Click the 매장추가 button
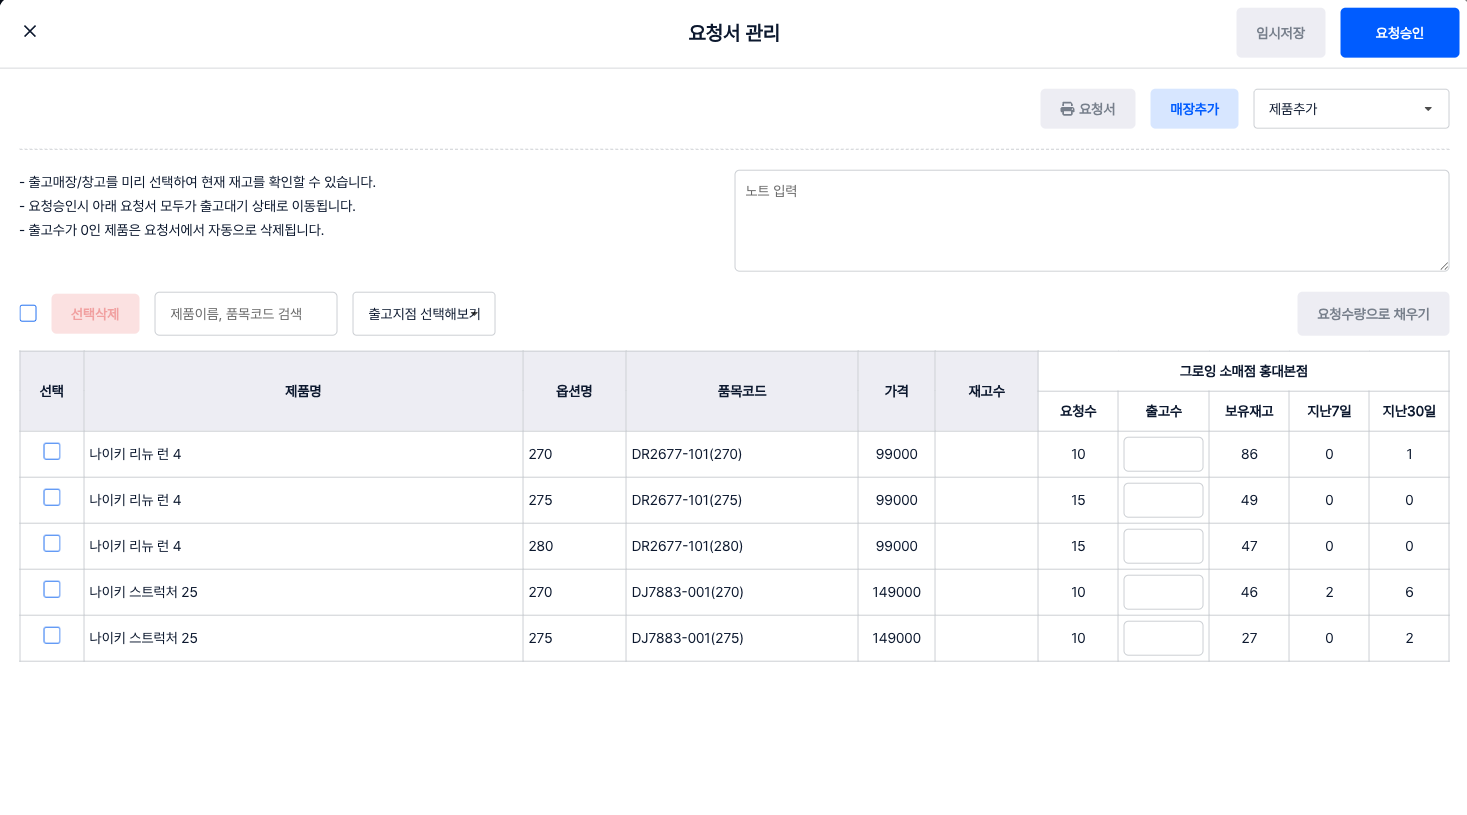Viewport: 1467px width, 815px height. (1194, 109)
